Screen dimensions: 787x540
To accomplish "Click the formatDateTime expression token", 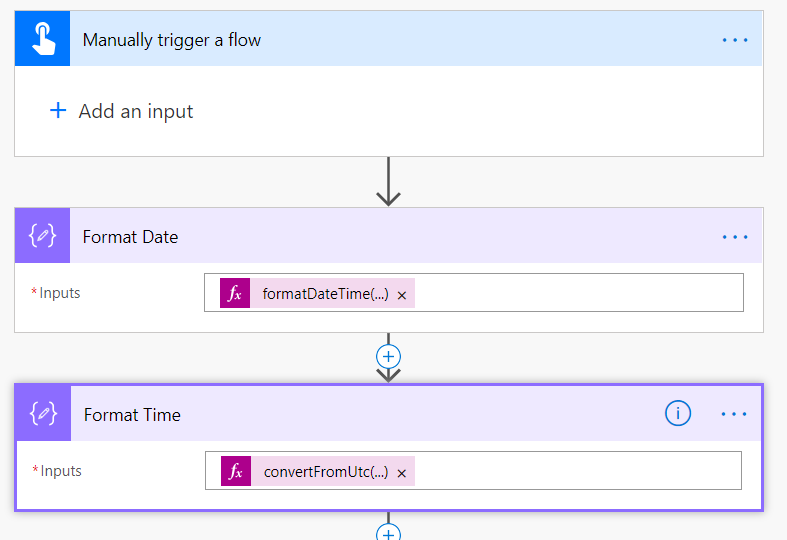I will [325, 294].
